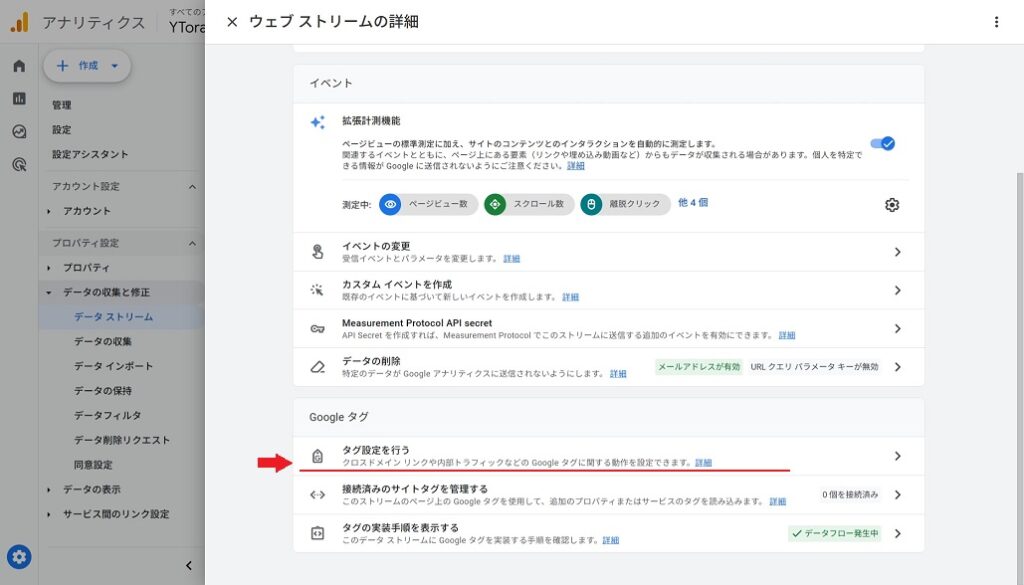The width and height of the screenshot is (1024, 585).
Task: Open 詳細 link in Measurement Protocol row
Action: pyautogui.click(x=786, y=336)
